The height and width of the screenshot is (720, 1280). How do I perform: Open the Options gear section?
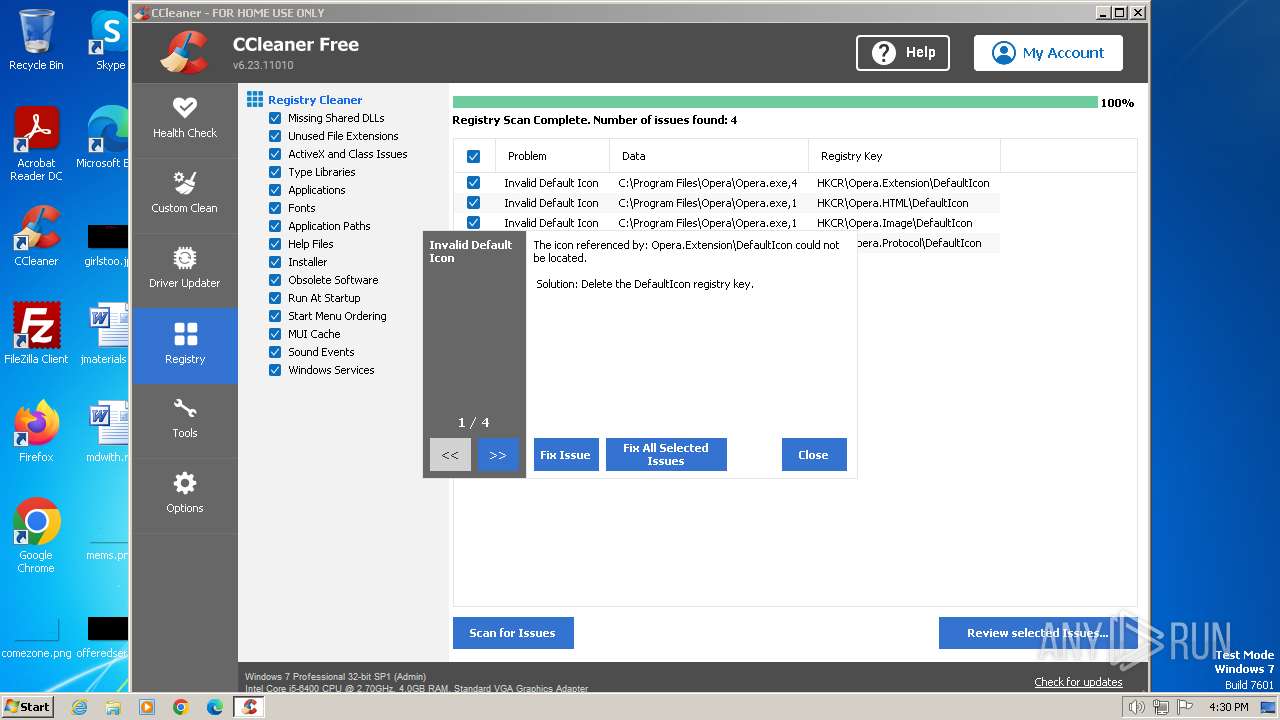tap(185, 495)
